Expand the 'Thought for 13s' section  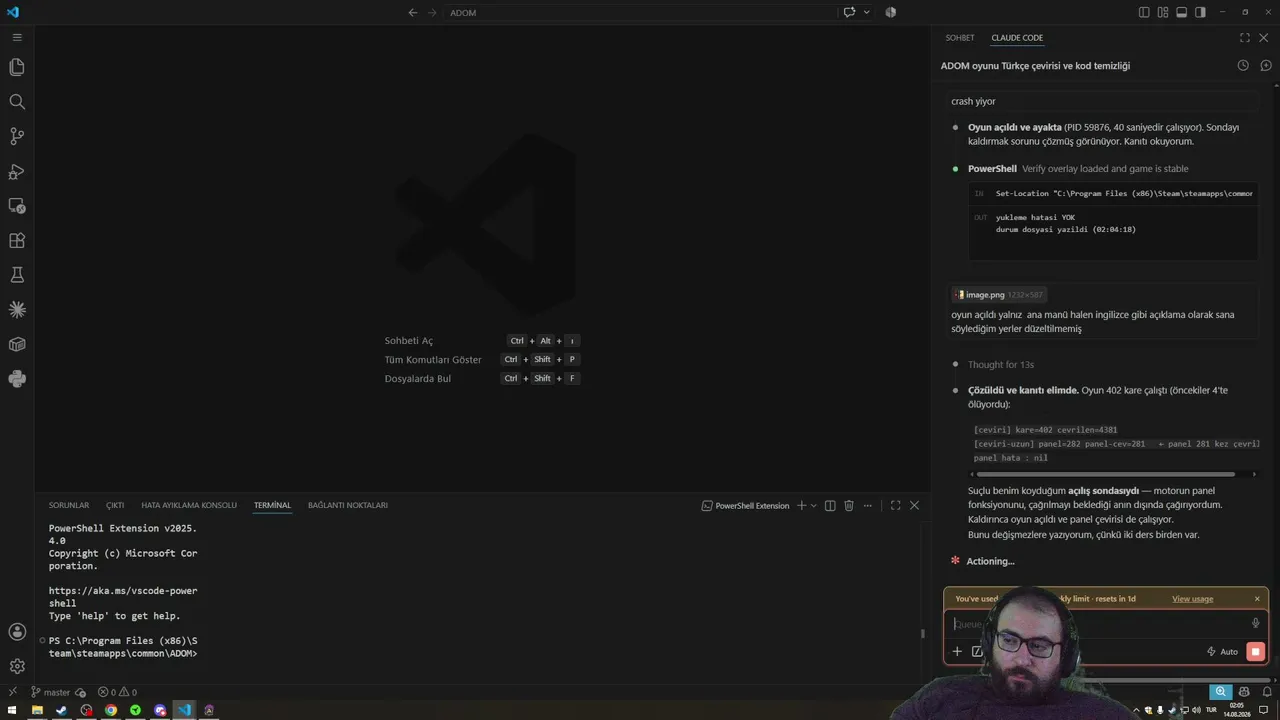tap(1000, 365)
